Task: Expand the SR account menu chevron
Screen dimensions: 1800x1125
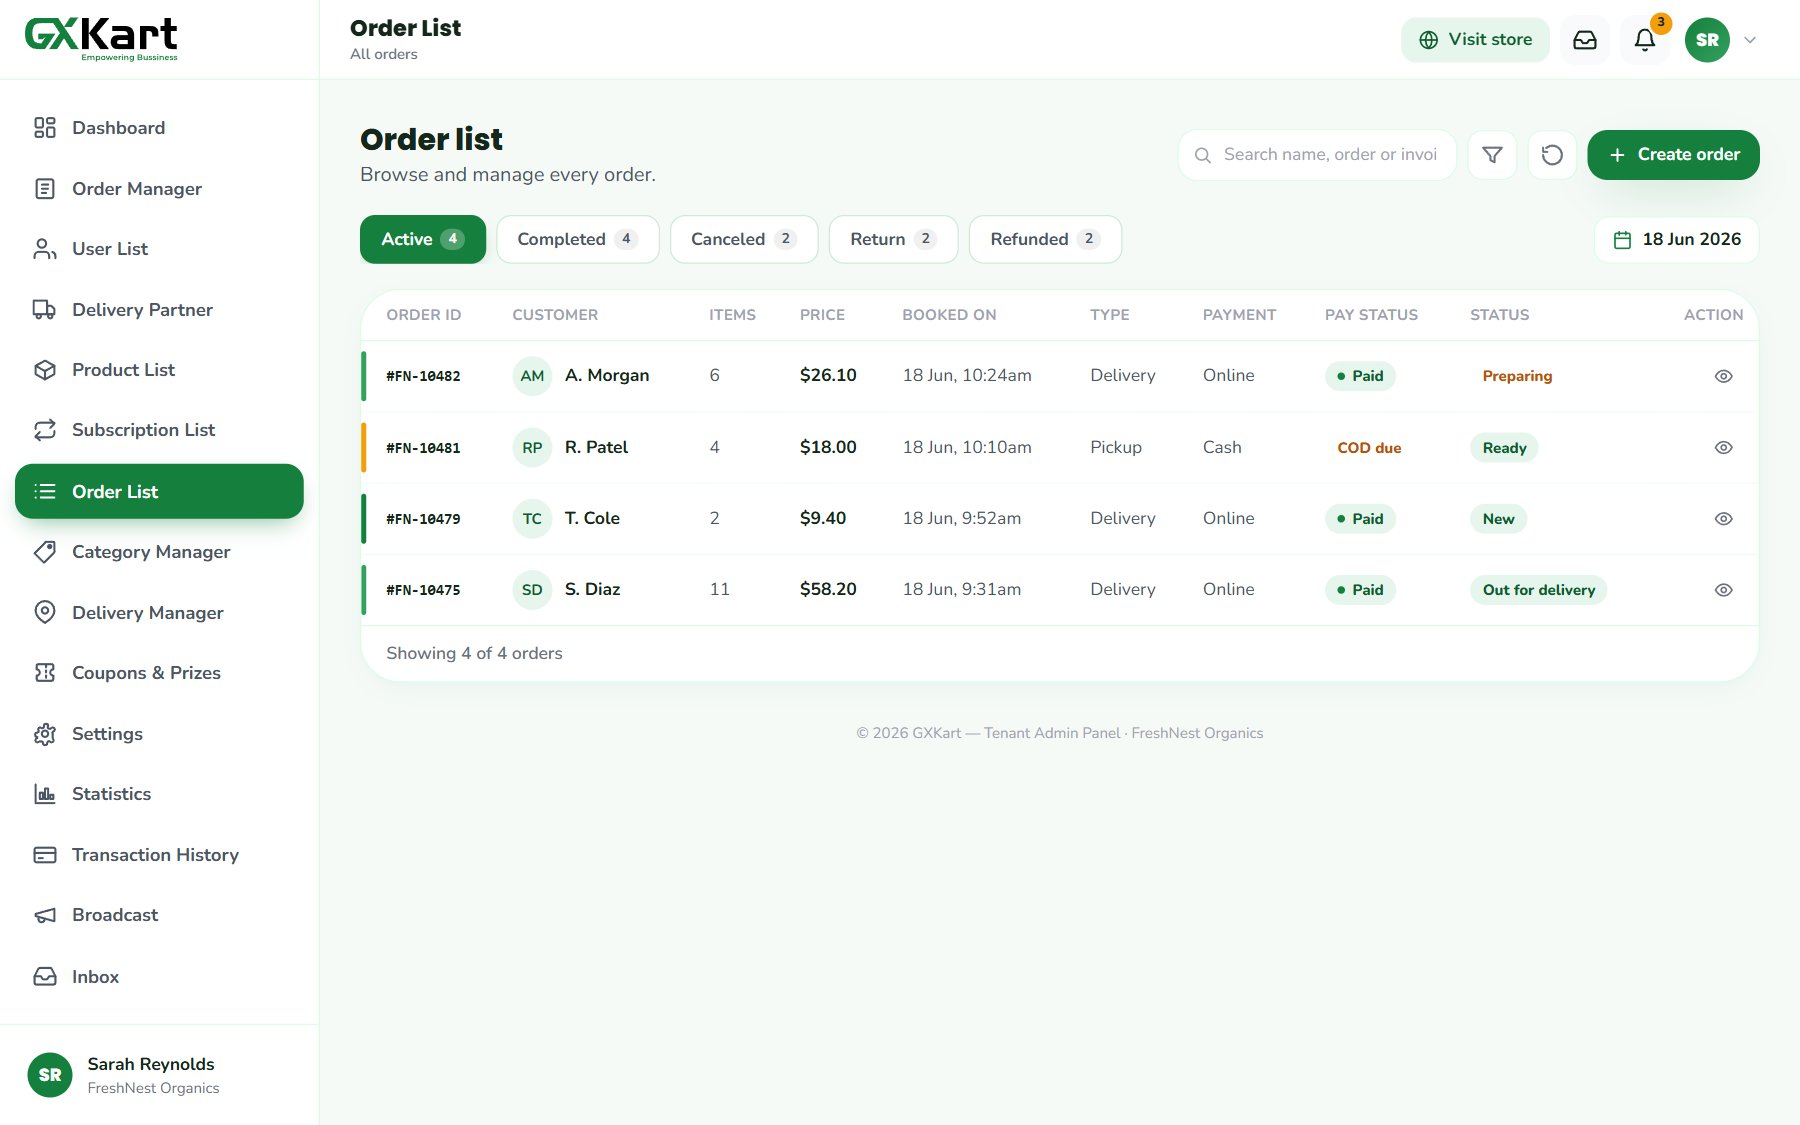Action: [1750, 40]
